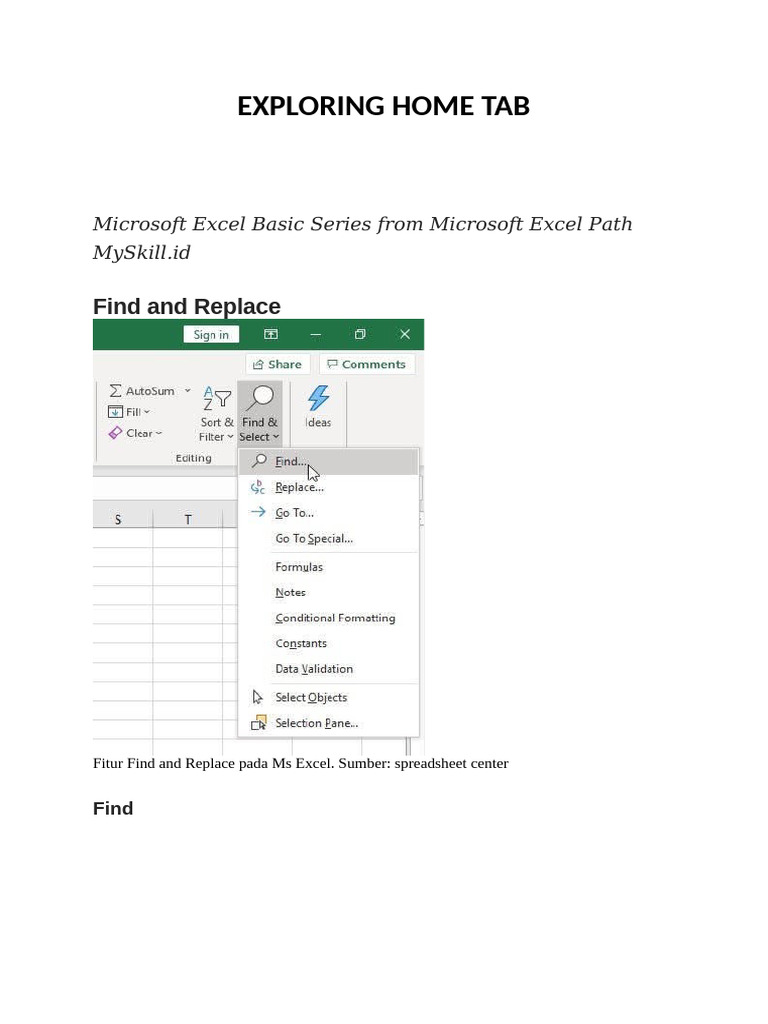This screenshot has height=1024, width=768.
Task: Open Selection Pane... menu entry
Action: click(x=328, y=723)
